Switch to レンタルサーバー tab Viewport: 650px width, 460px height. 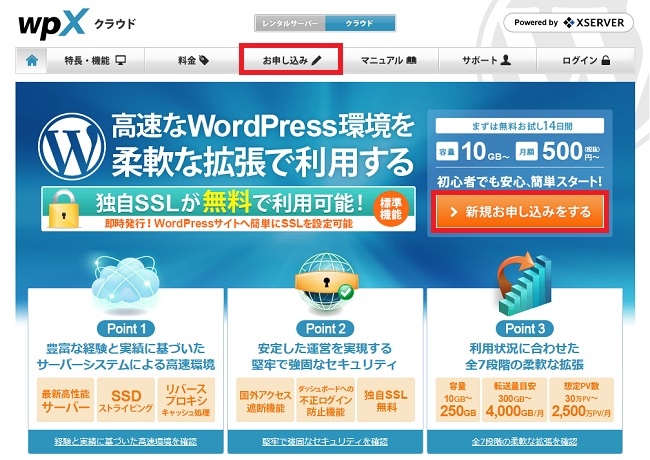coord(290,23)
